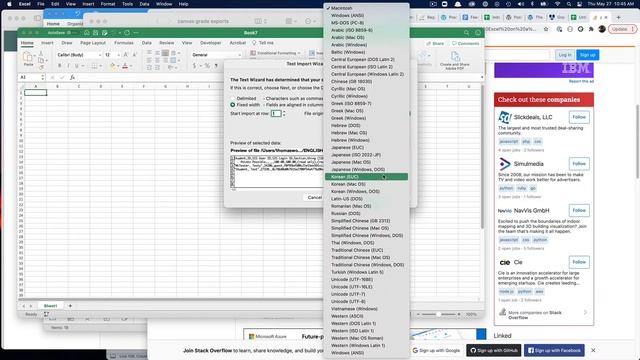Image resolution: width=640 pixels, height=360 pixels.
Task: Click macOS Spotlight search icon
Action: [x=569, y=4]
